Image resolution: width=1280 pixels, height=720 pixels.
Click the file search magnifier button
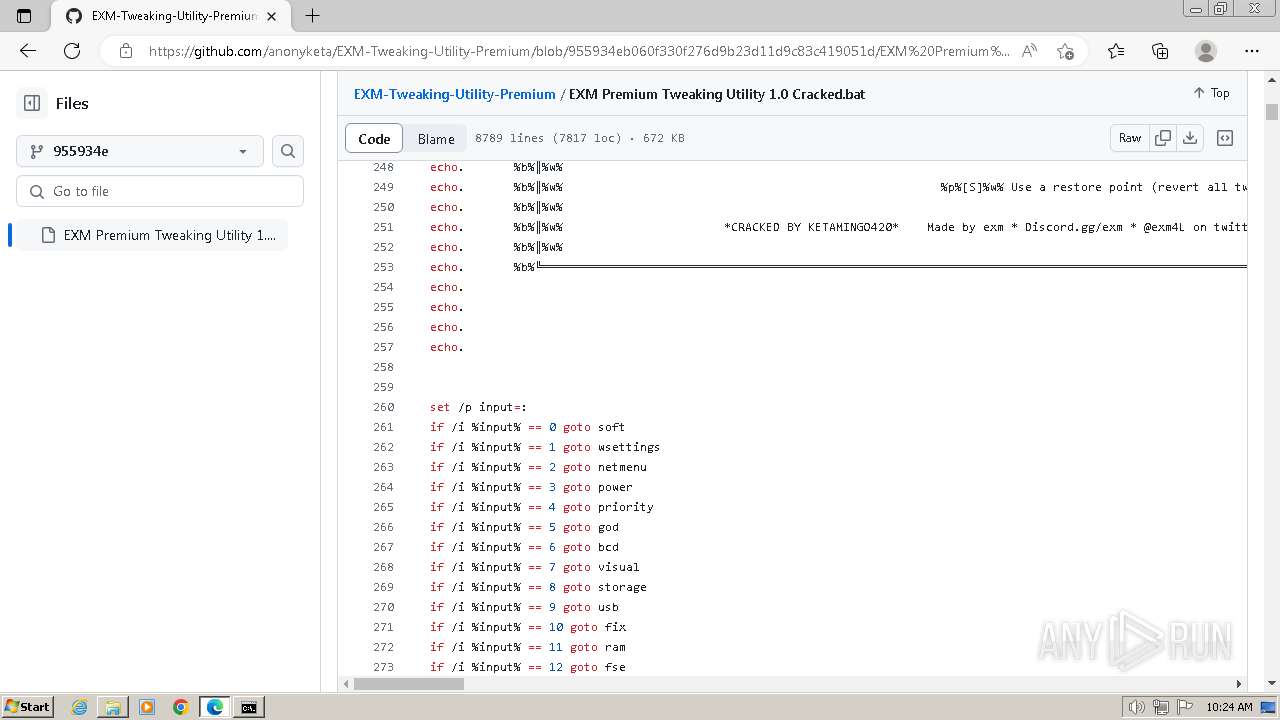[288, 151]
